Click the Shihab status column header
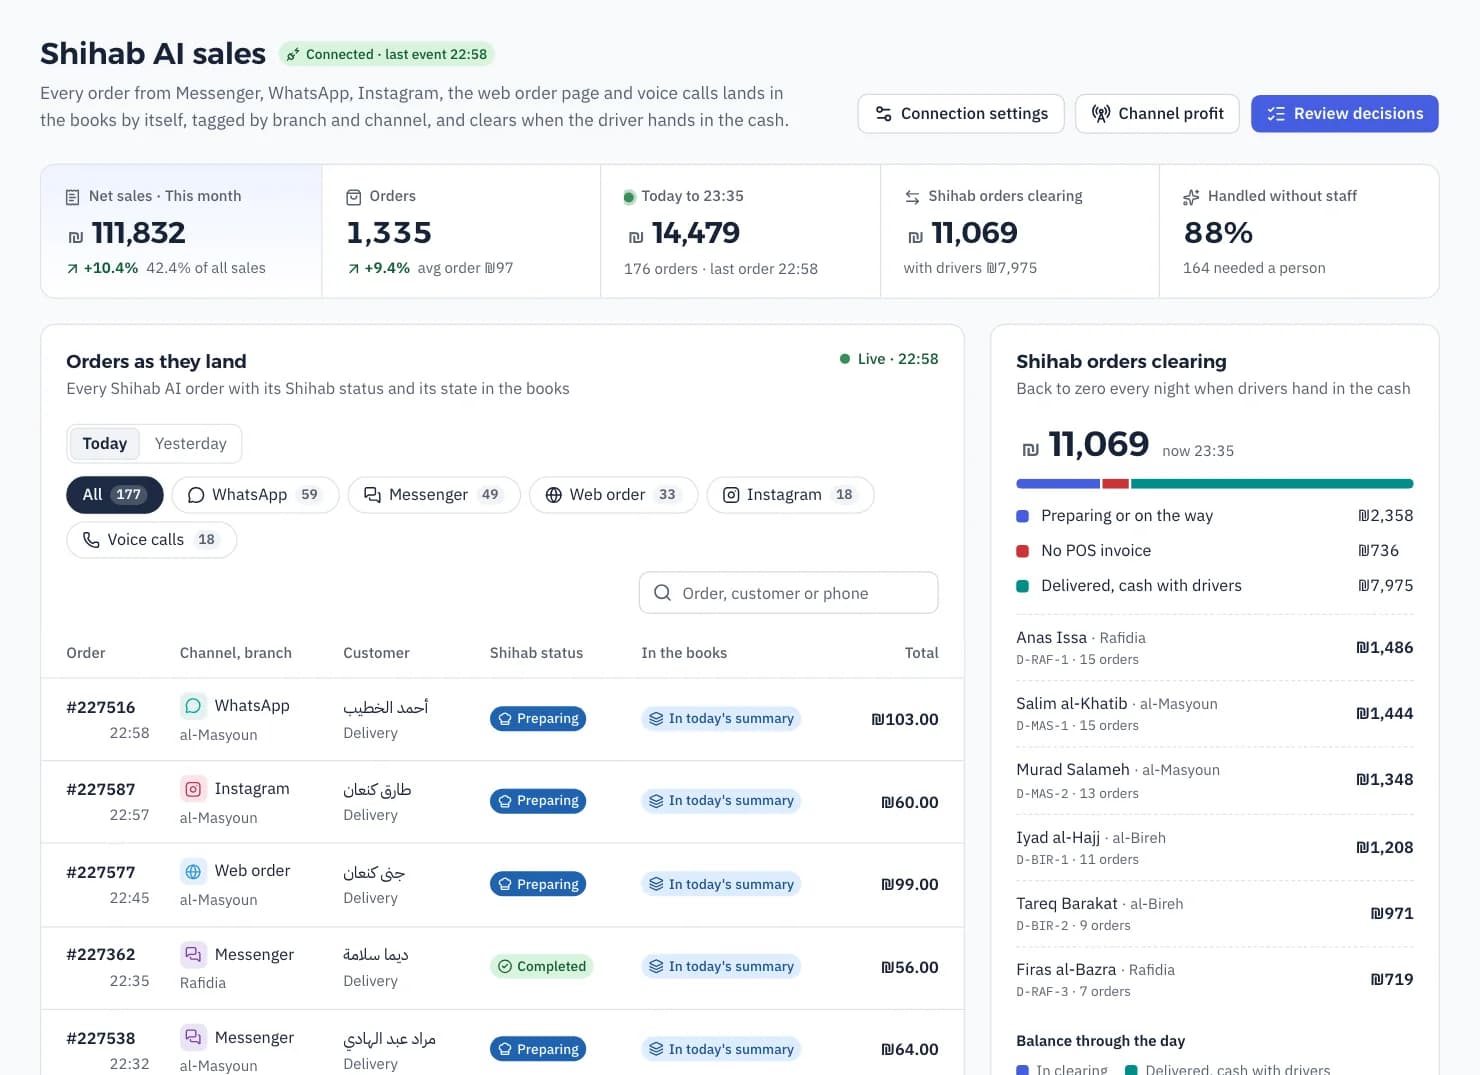Screen dimensions: 1480x1075 point(536,653)
